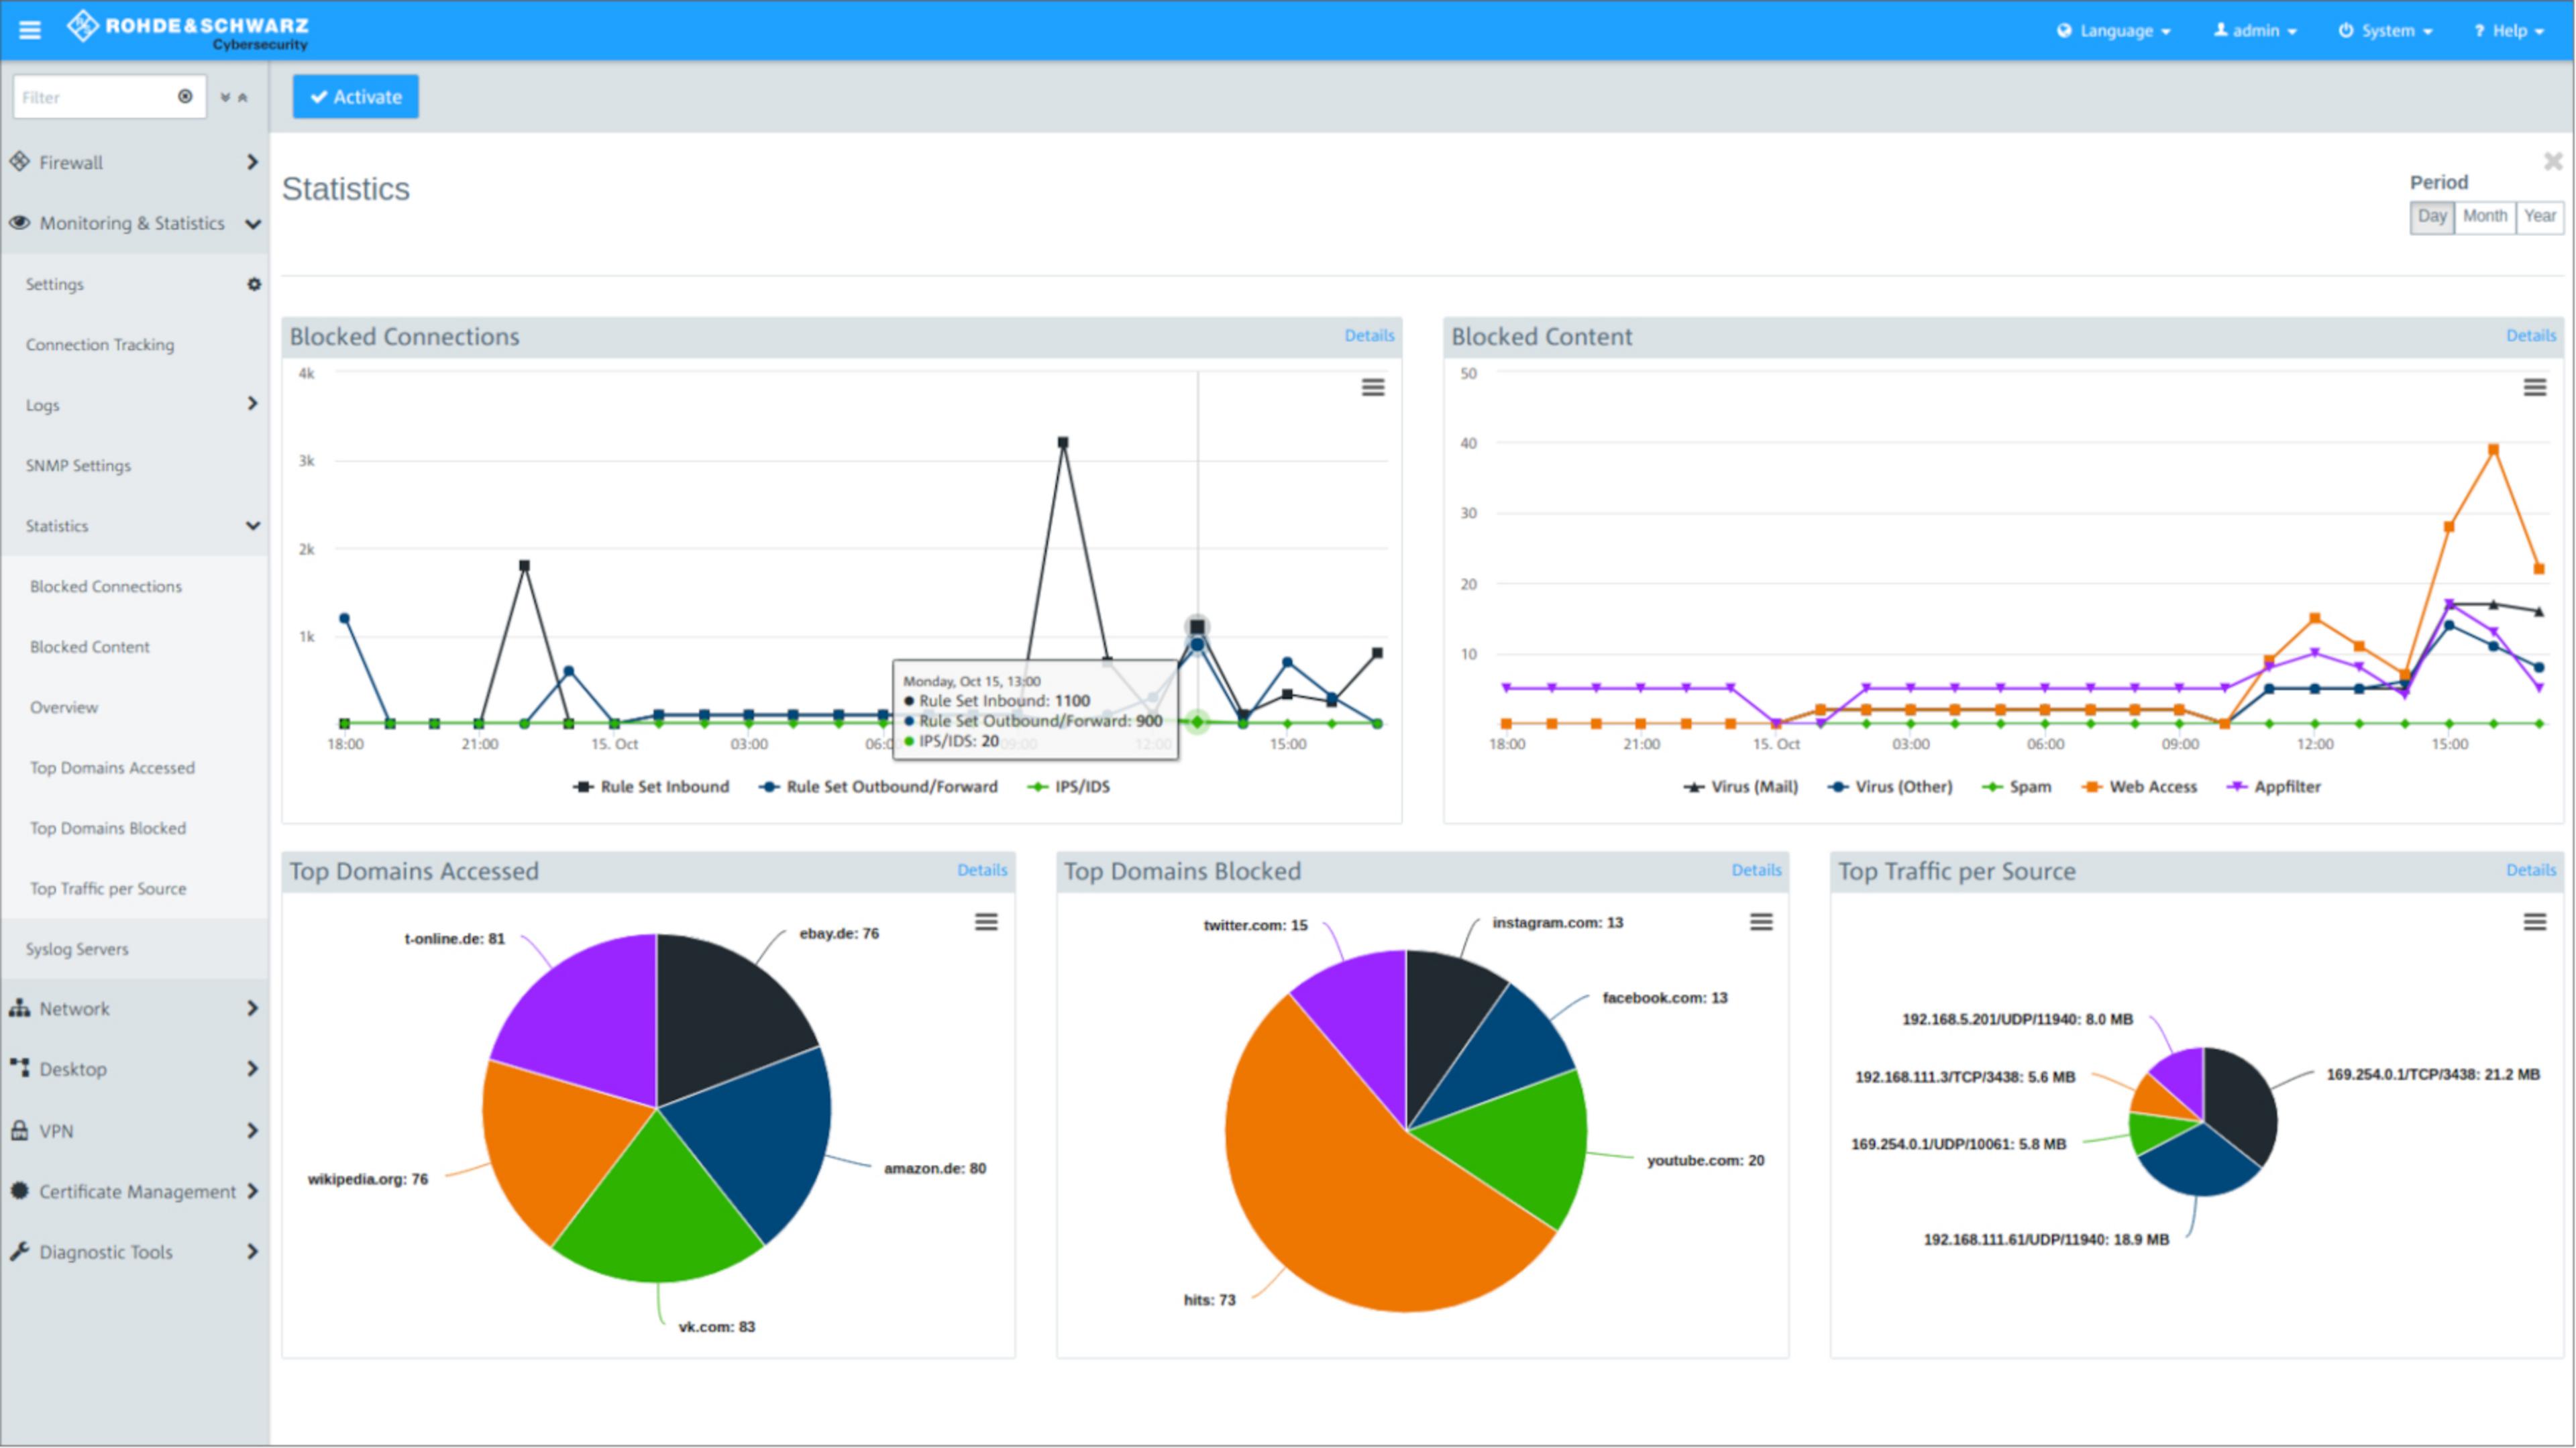Open Top Domains Blocked chart menu icon
The height and width of the screenshot is (1448, 2576).
(x=1761, y=922)
